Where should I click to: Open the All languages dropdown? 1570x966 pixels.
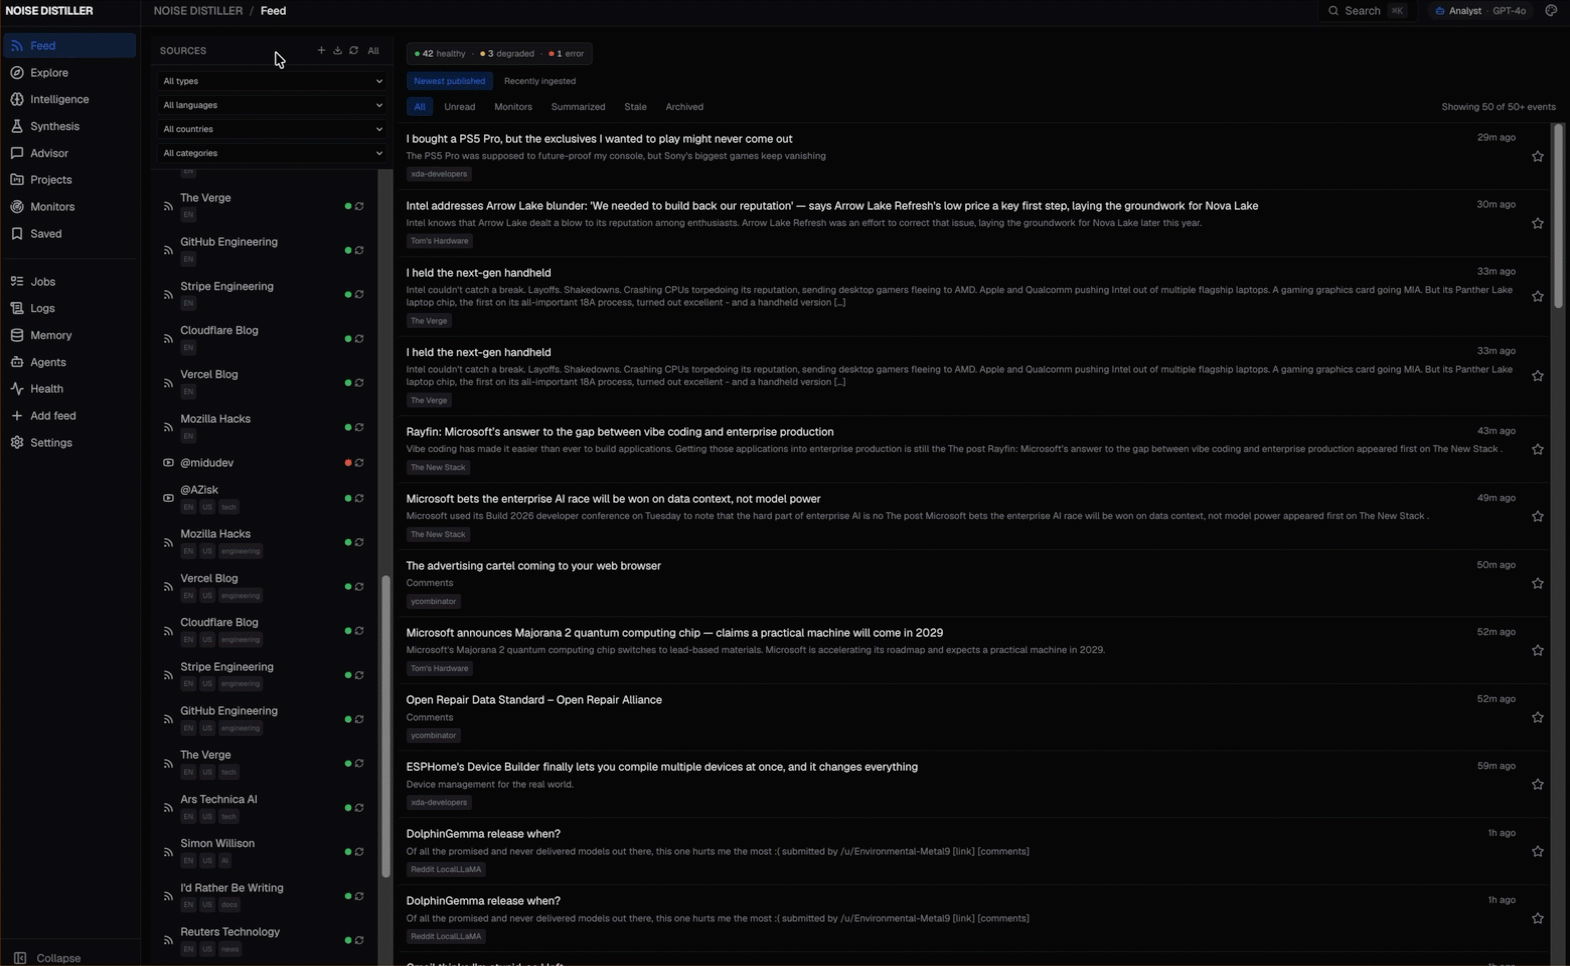click(272, 105)
